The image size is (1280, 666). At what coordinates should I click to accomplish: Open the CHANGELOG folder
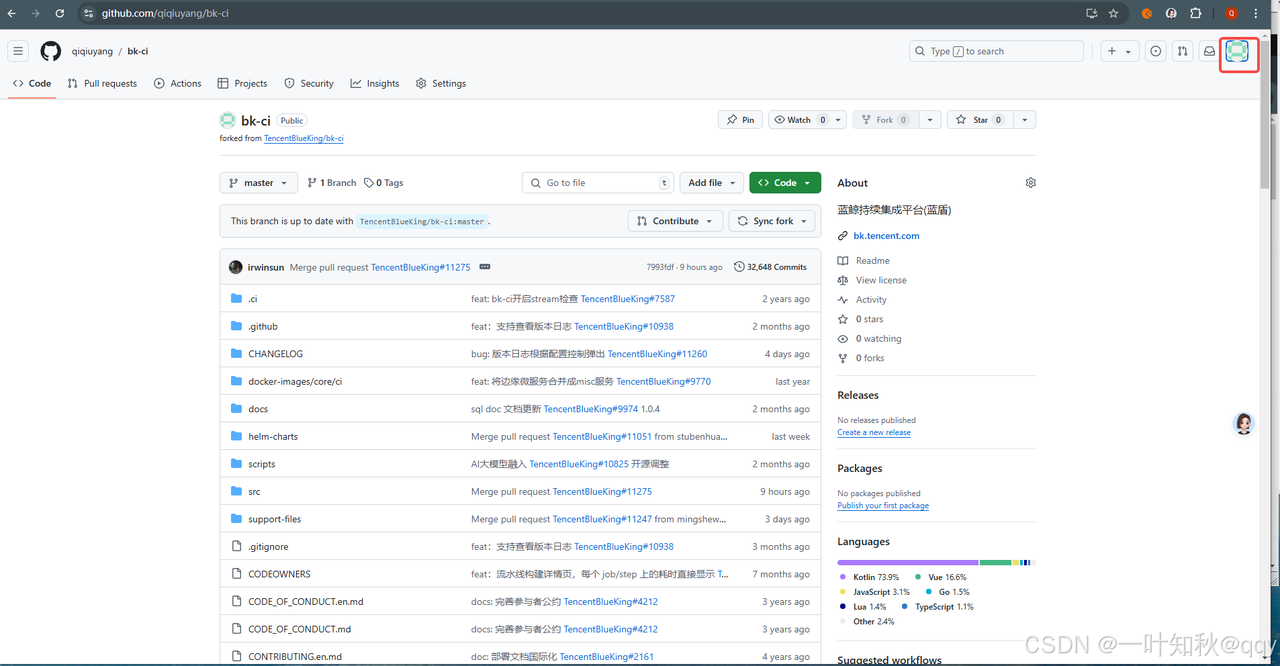[x=275, y=354]
